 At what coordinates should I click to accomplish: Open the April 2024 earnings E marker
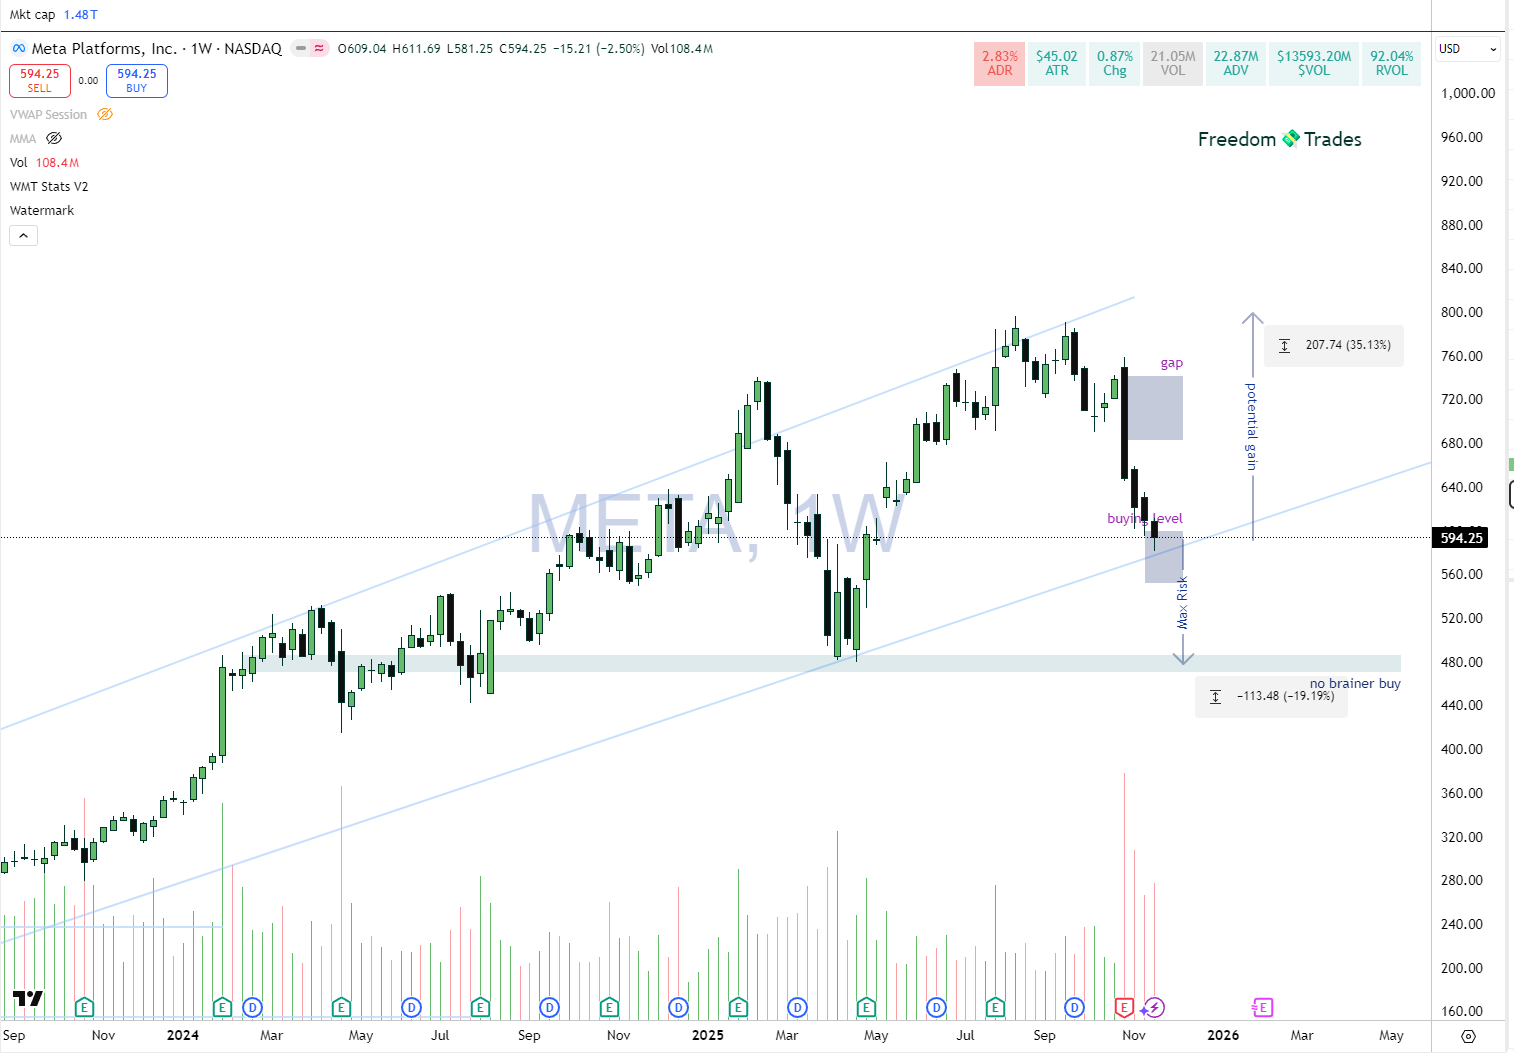coord(341,1007)
